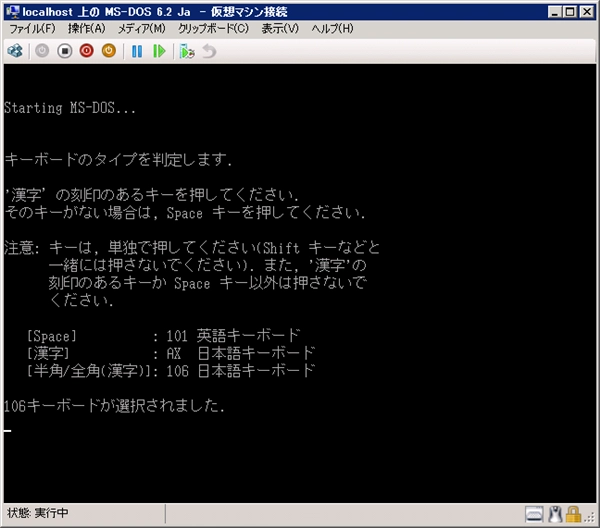
Task: Click the Revert undo arrow icon
Action: pos(209,51)
